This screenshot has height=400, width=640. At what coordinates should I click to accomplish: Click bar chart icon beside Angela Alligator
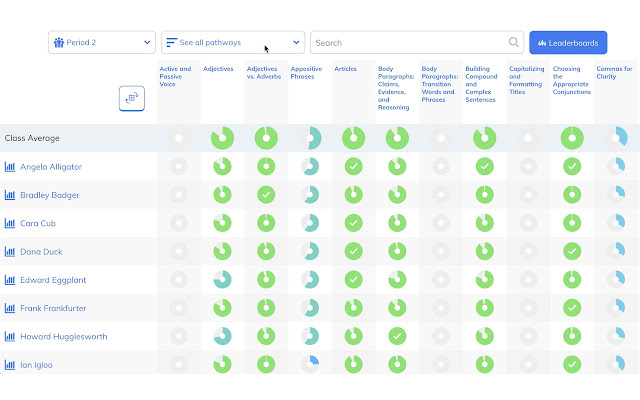[10, 167]
